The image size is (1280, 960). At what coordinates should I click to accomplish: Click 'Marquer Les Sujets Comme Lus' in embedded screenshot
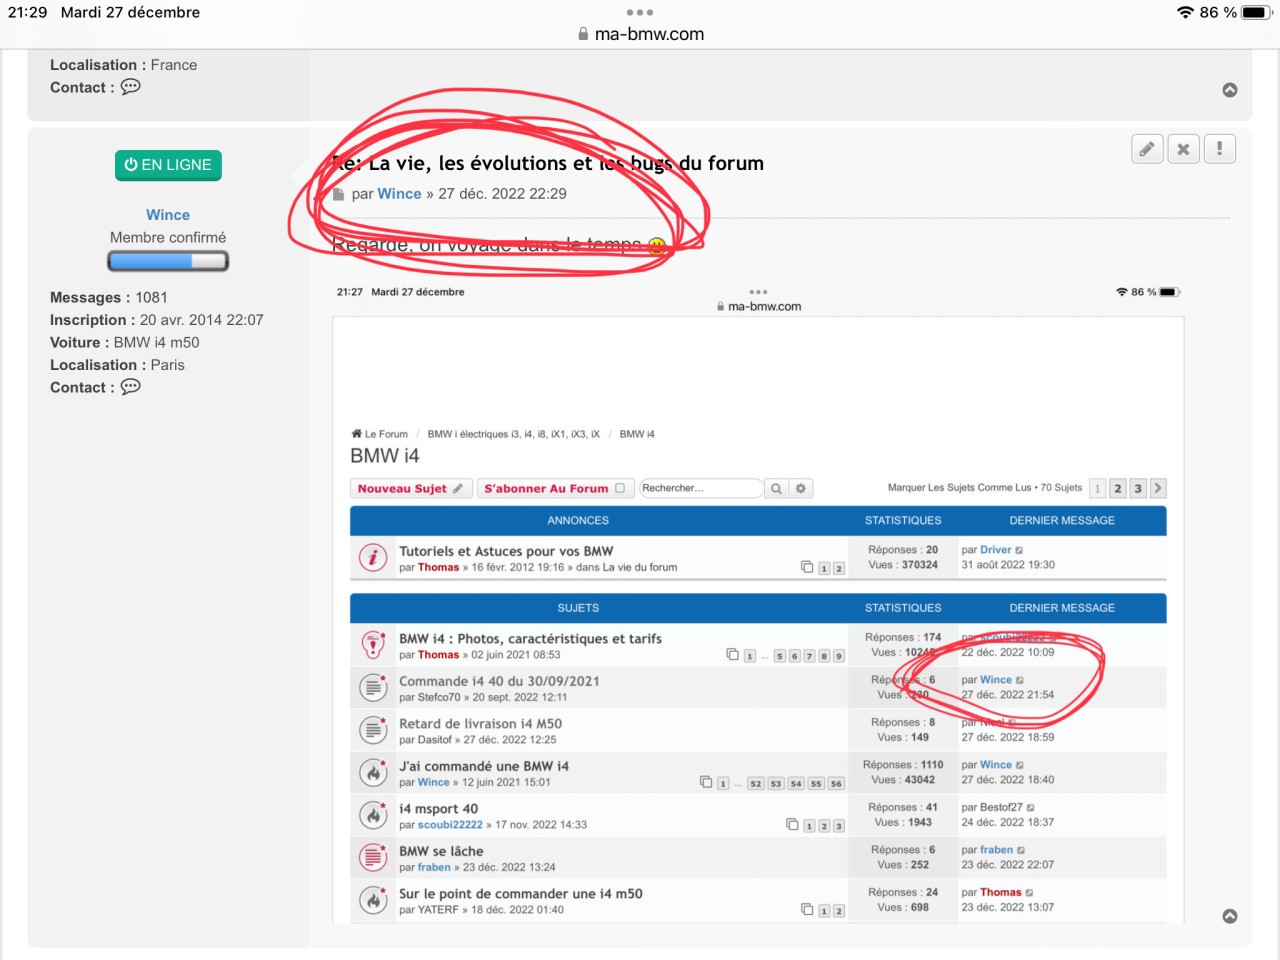[959, 488]
